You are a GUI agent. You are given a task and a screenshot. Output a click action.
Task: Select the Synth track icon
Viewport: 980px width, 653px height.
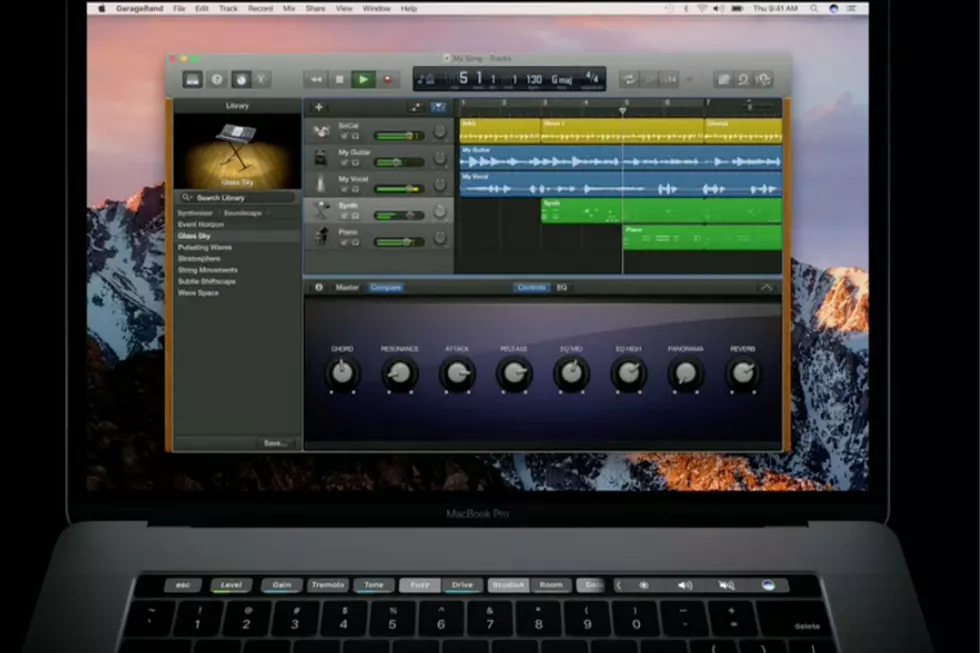(321, 211)
